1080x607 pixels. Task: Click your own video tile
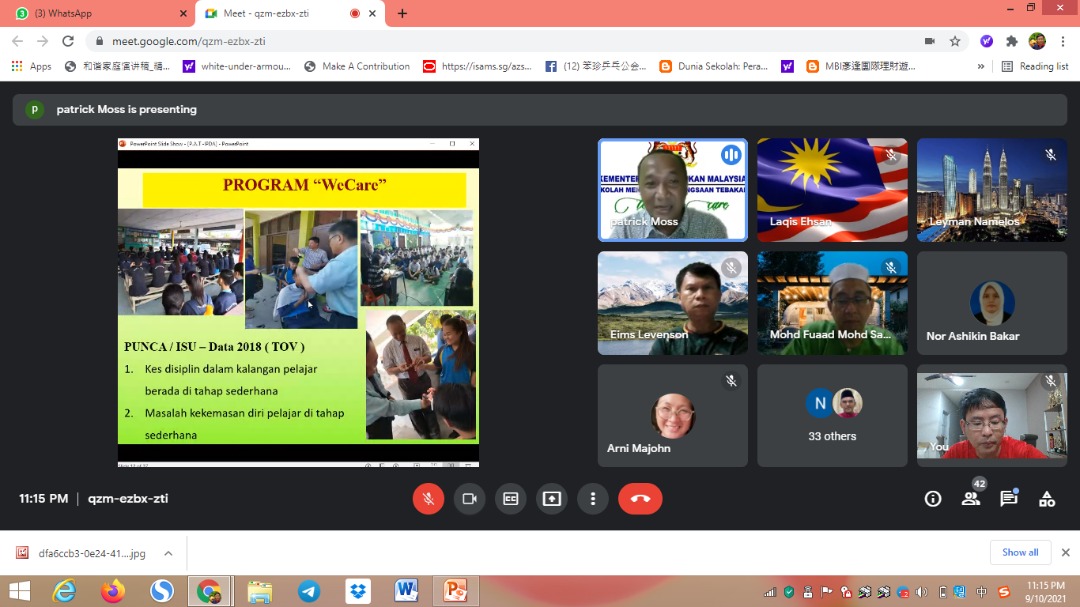pos(992,415)
